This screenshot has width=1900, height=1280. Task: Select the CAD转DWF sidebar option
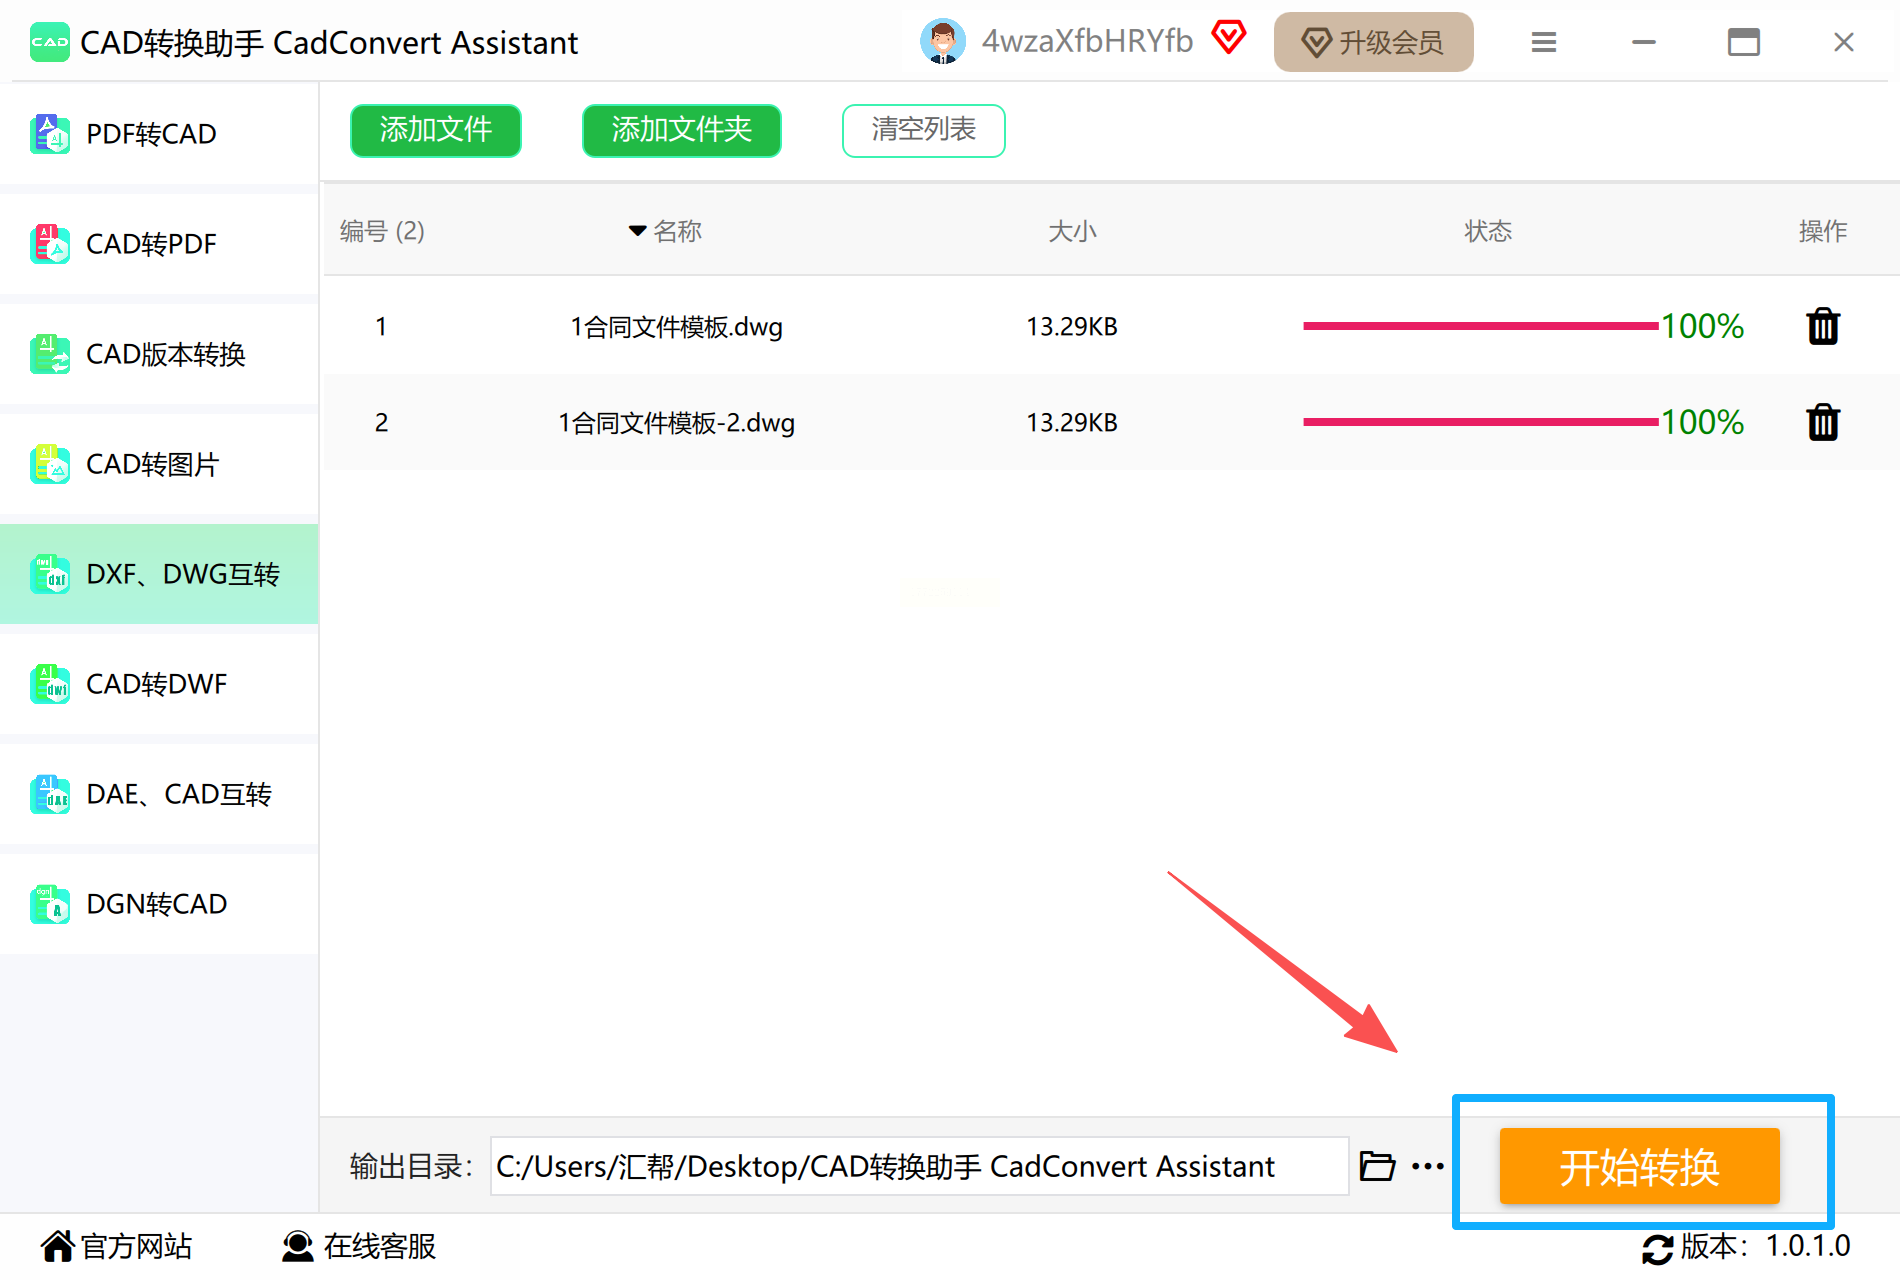click(159, 684)
